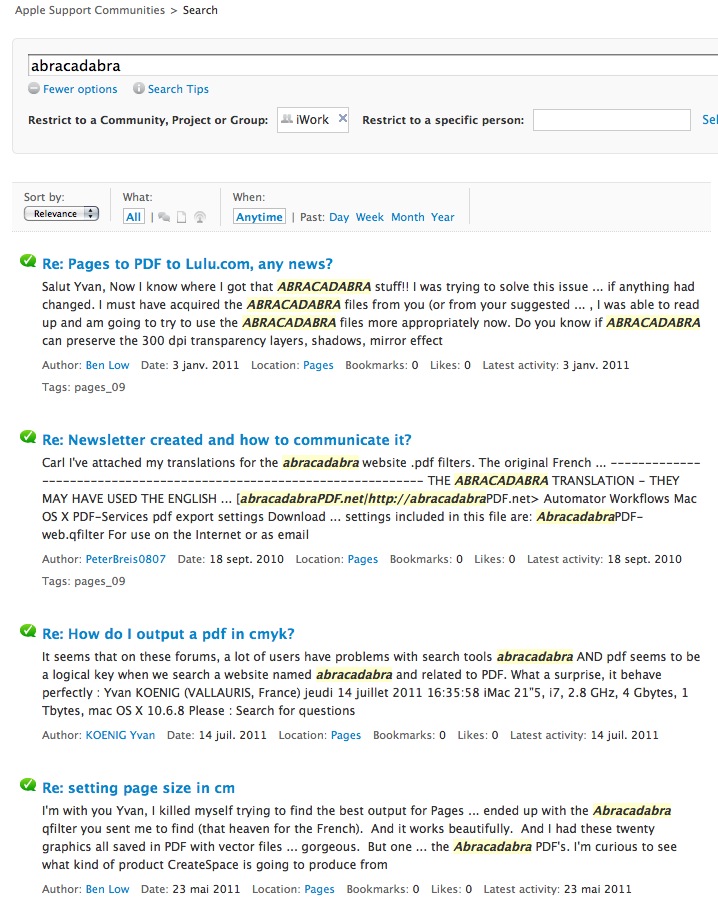Click answered checkmark icon beside Newsletter result

(28, 436)
